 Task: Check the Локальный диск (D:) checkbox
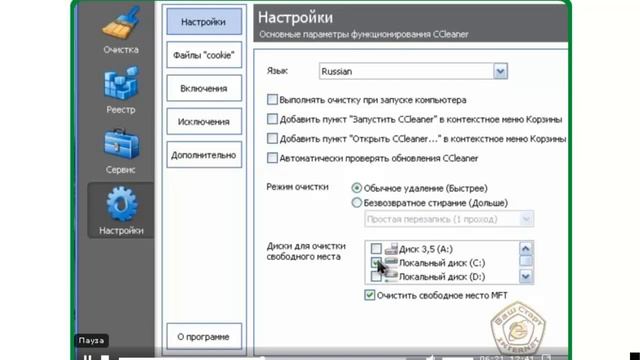click(376, 277)
